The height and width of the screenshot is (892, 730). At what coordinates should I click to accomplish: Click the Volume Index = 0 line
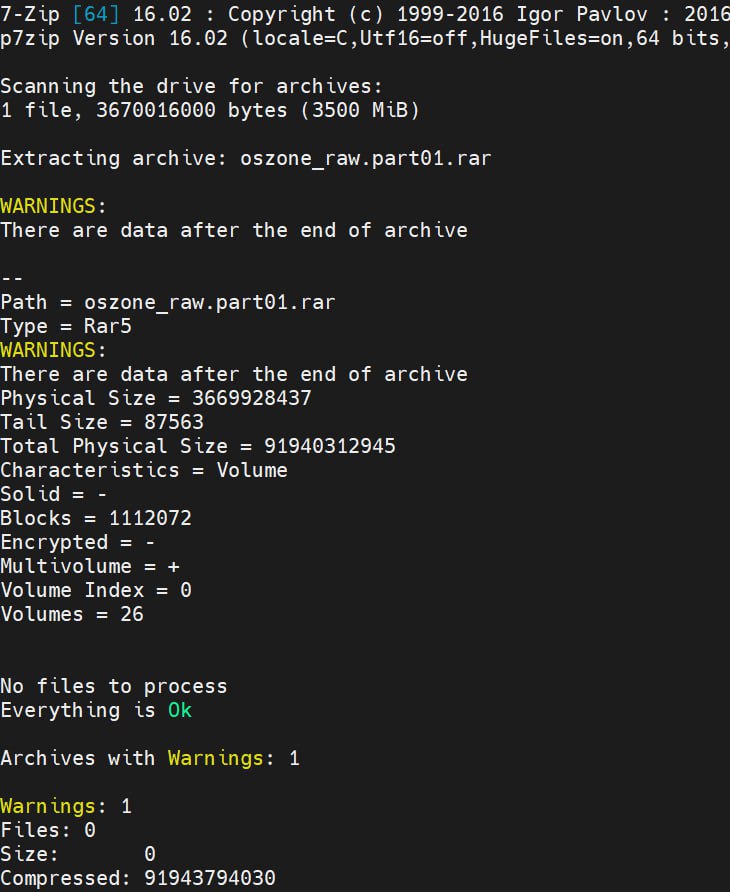point(96,590)
